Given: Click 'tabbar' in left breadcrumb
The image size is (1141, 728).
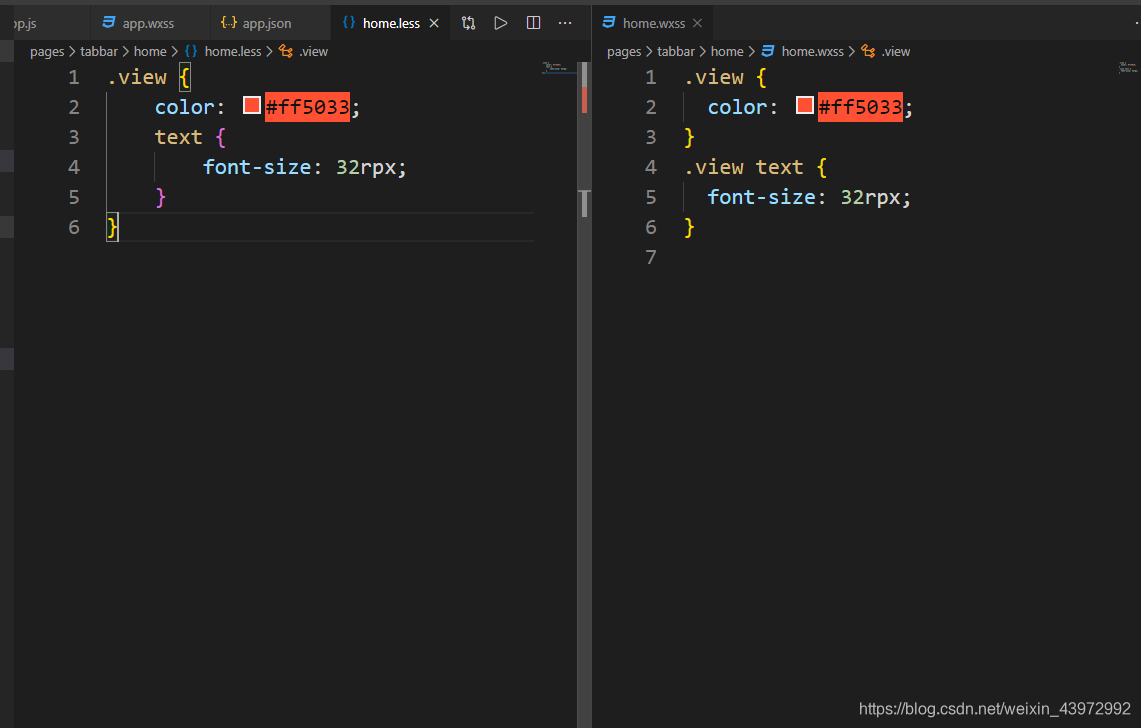Looking at the screenshot, I should pos(99,52).
